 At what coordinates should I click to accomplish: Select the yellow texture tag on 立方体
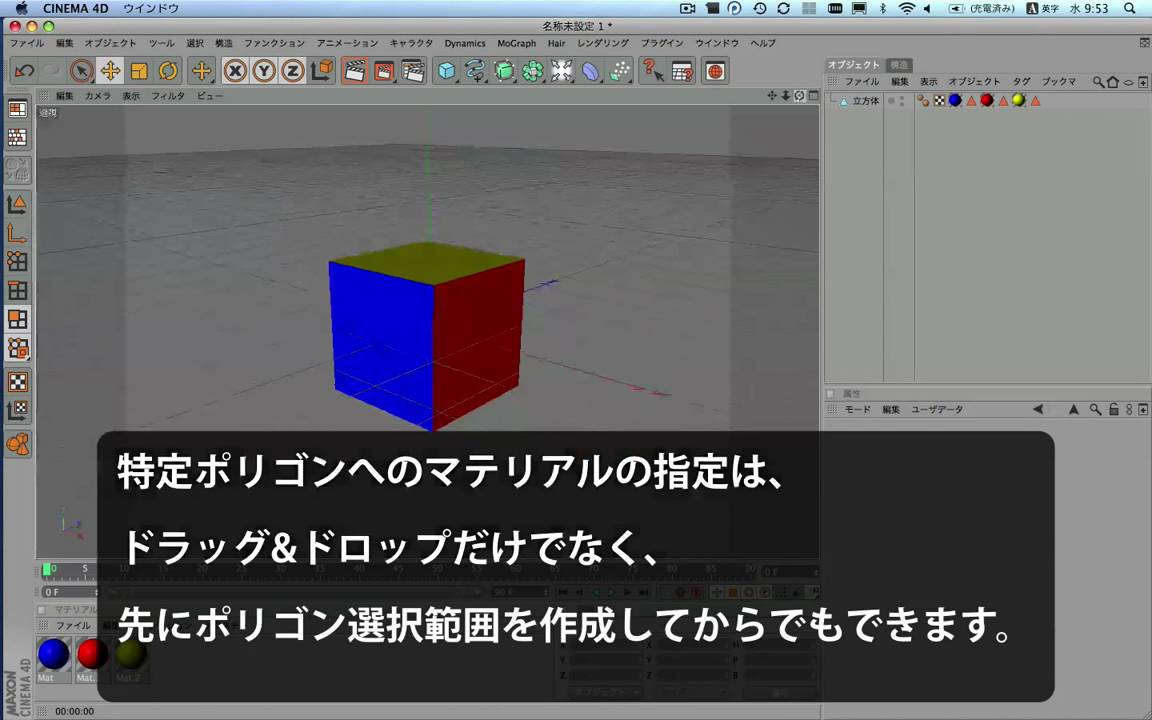tap(1018, 101)
